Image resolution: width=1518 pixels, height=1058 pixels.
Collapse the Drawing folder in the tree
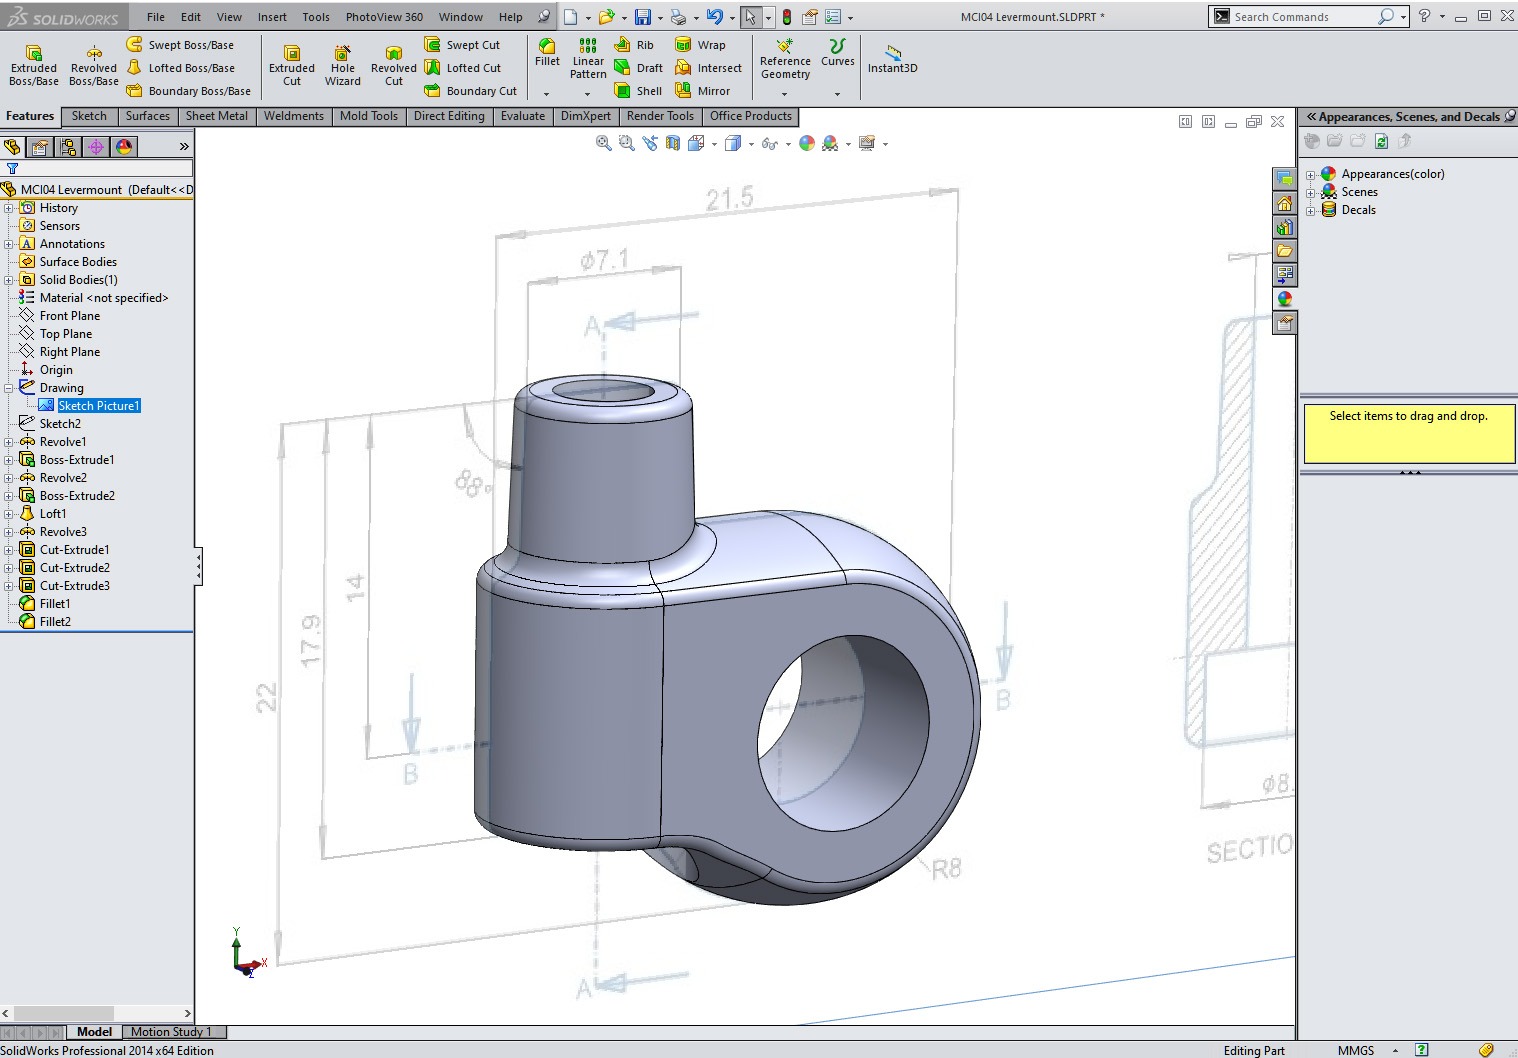[9, 388]
